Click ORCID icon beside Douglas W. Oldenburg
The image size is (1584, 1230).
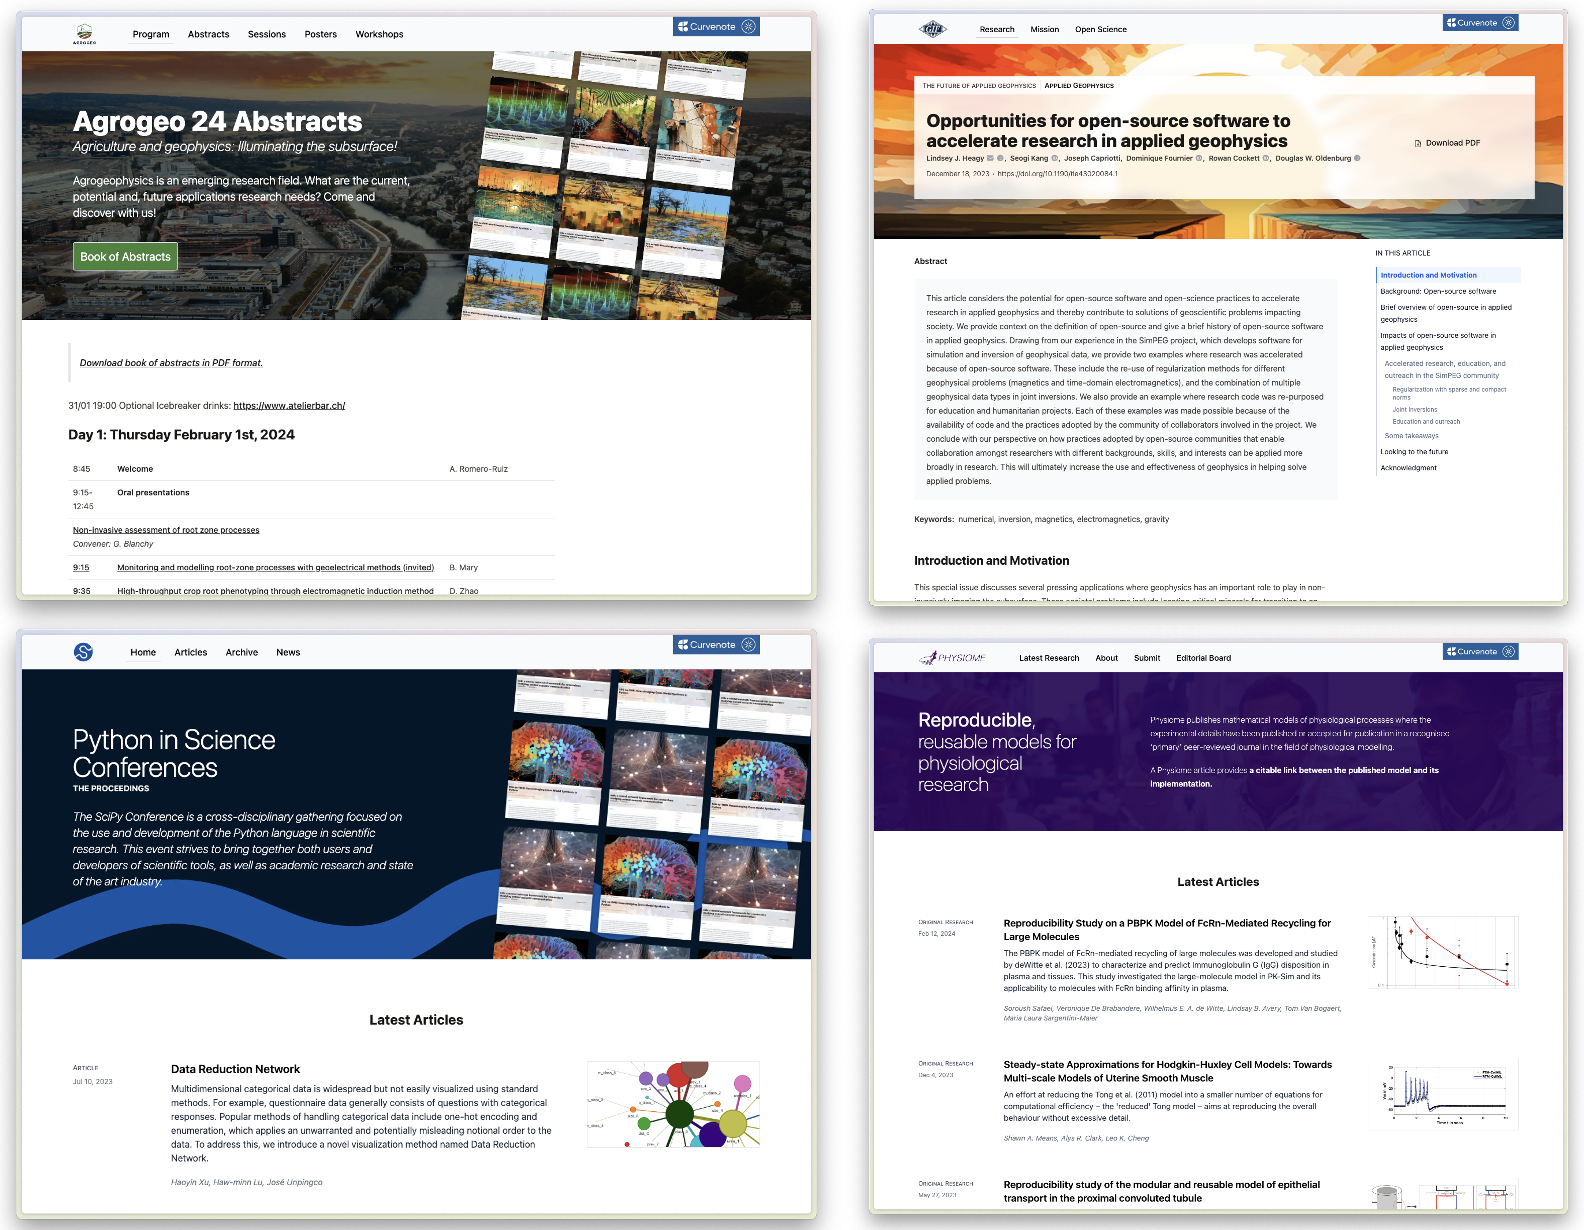(1357, 158)
